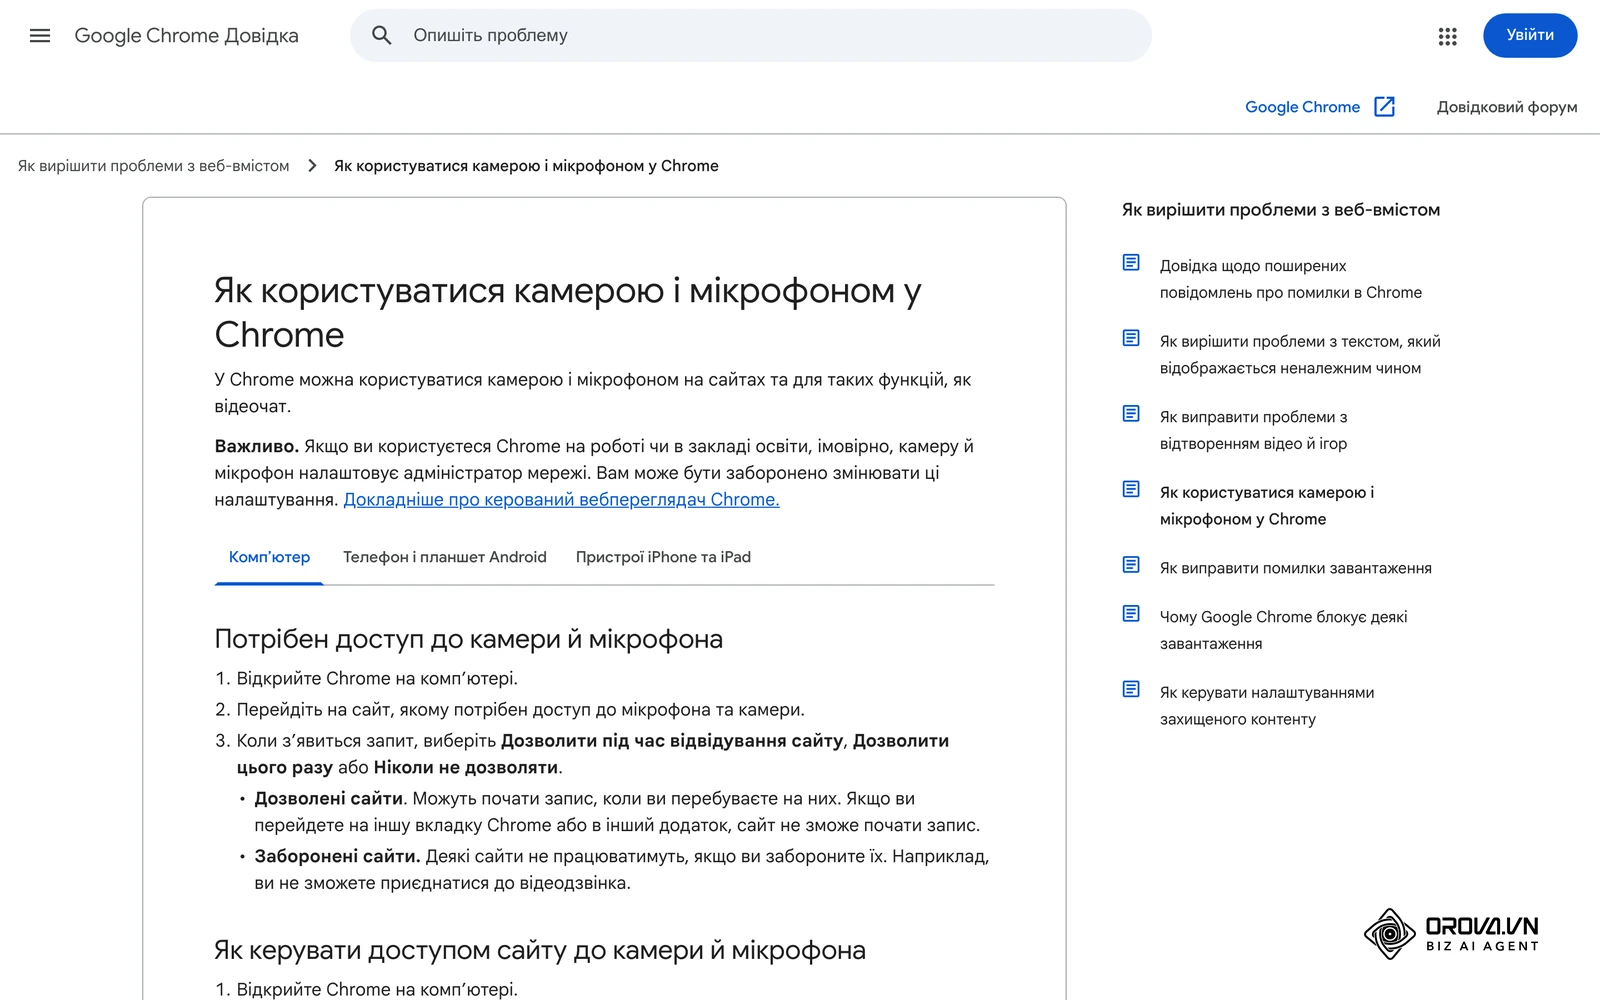The width and height of the screenshot is (1600, 1000).
Task: Open sidebar link 'Довідка щодо поширених повідомлень про помилки'
Action: (x=1290, y=279)
